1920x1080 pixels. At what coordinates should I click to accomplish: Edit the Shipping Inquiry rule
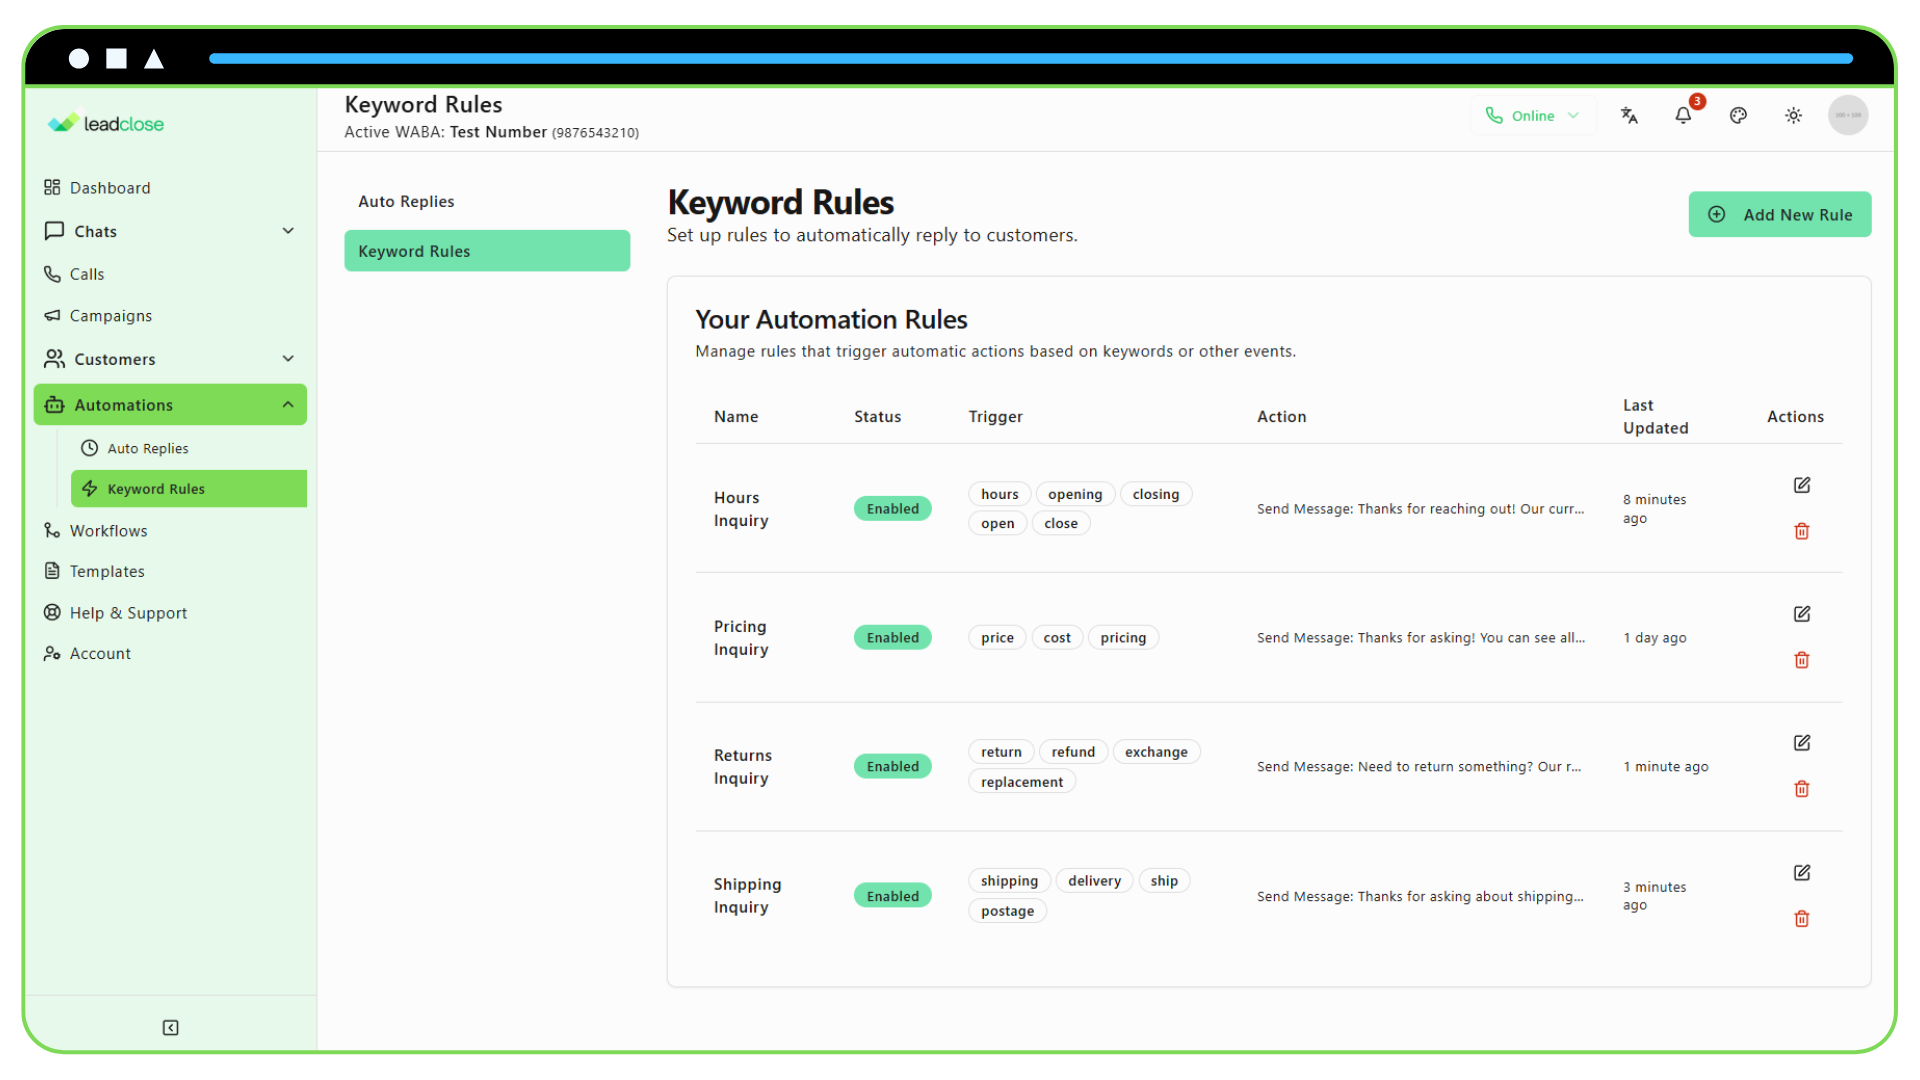[1802, 873]
